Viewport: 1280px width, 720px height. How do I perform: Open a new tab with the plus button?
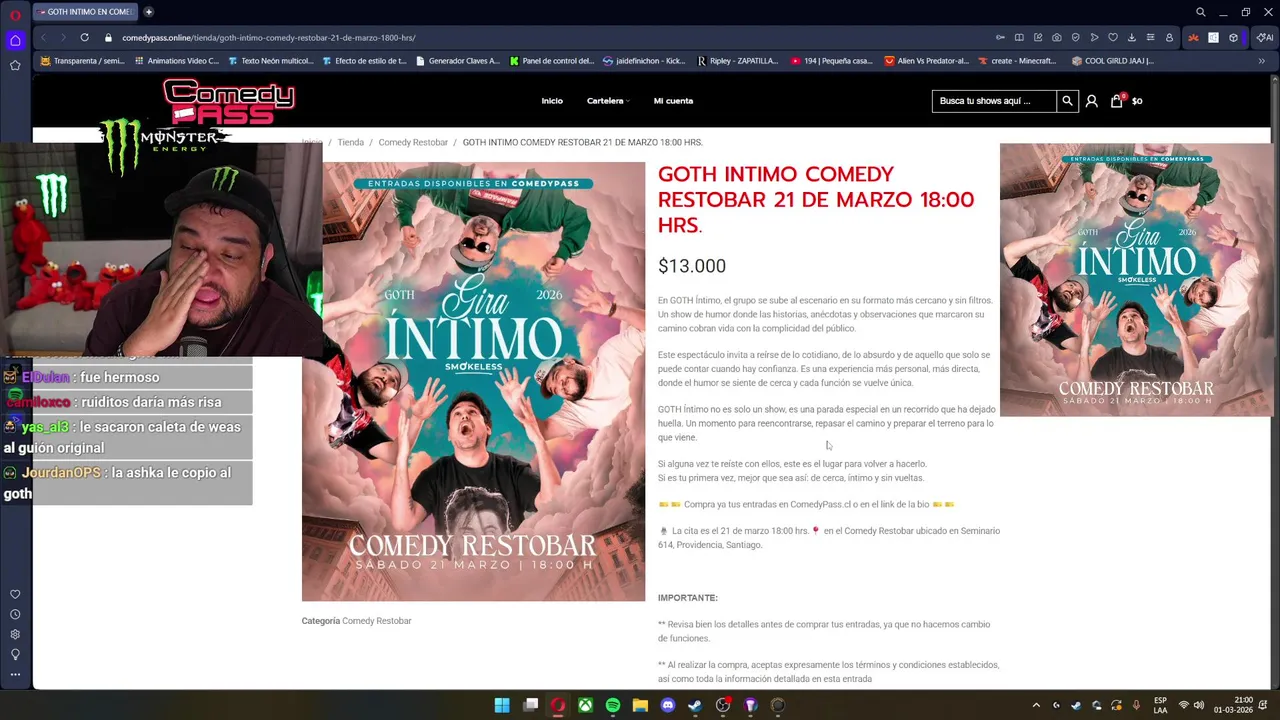(x=149, y=12)
